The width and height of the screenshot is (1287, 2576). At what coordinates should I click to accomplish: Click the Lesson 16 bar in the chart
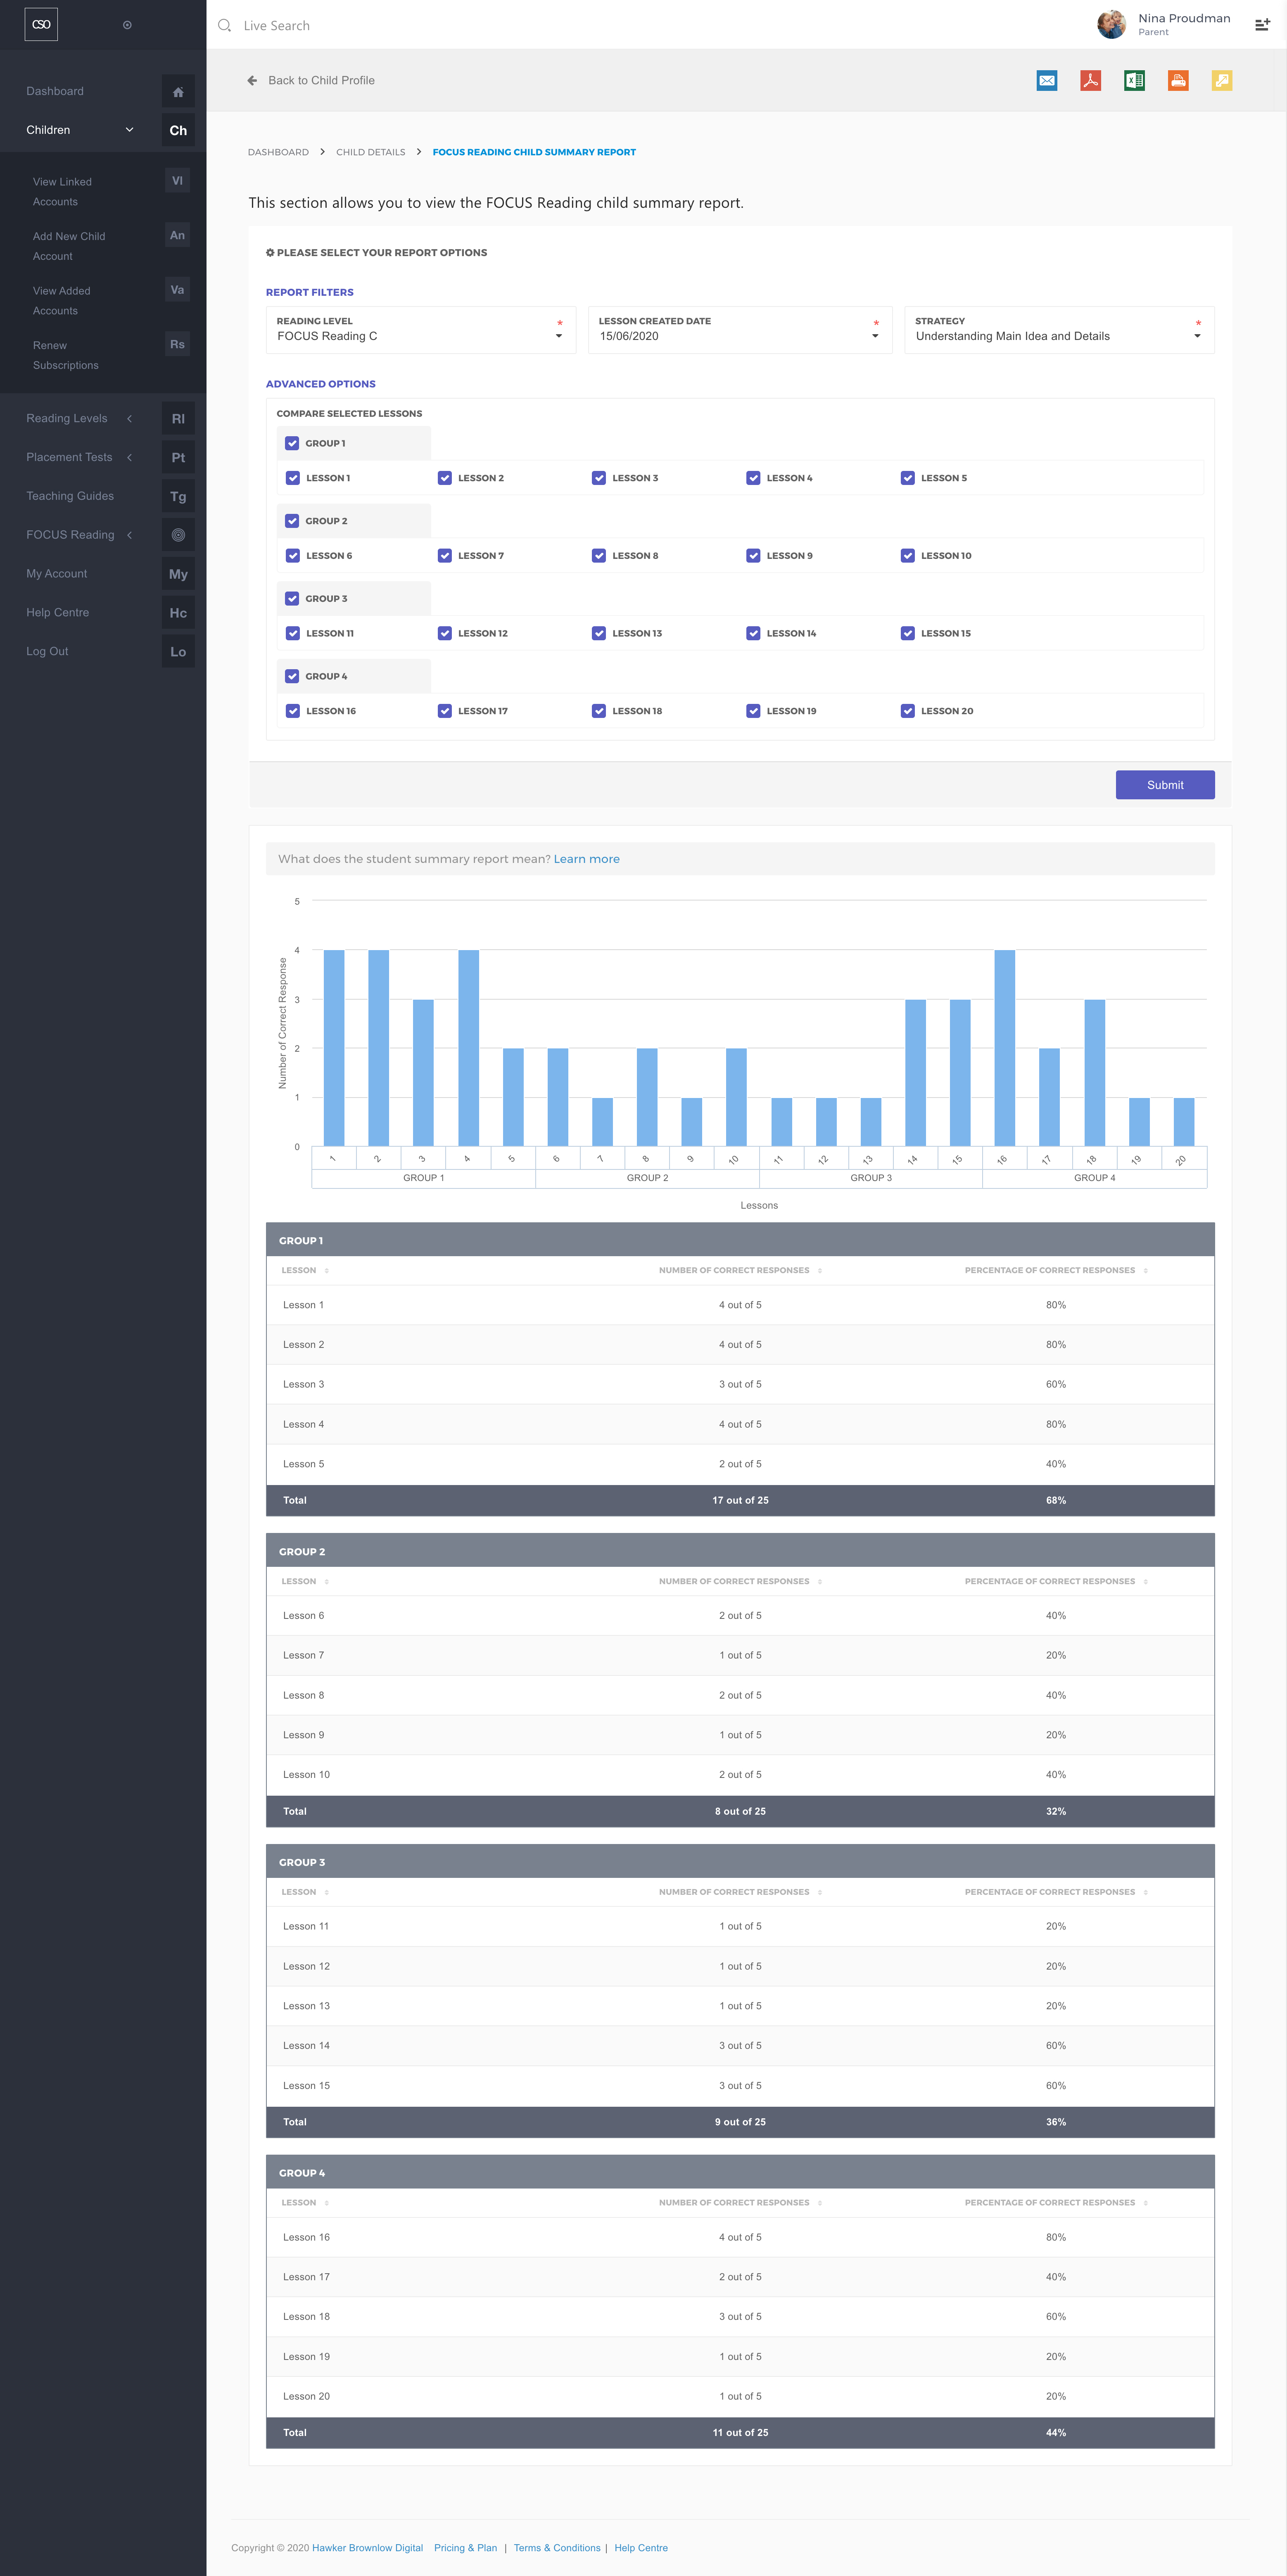point(1004,1048)
